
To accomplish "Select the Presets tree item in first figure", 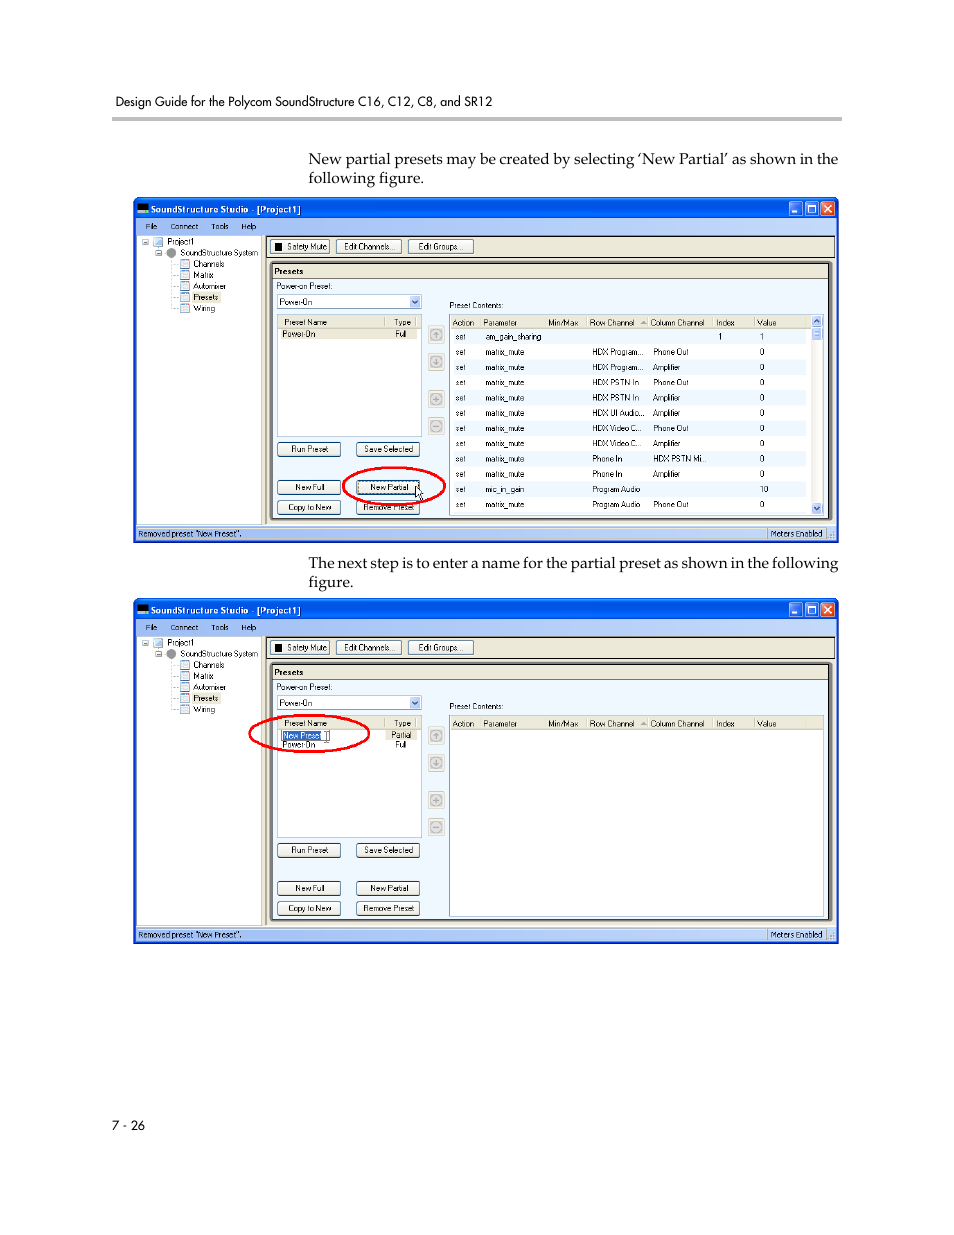I will 206,297.
